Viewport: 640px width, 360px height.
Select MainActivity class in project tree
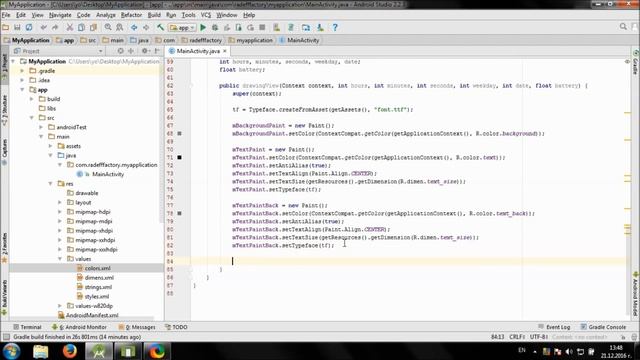108,174
